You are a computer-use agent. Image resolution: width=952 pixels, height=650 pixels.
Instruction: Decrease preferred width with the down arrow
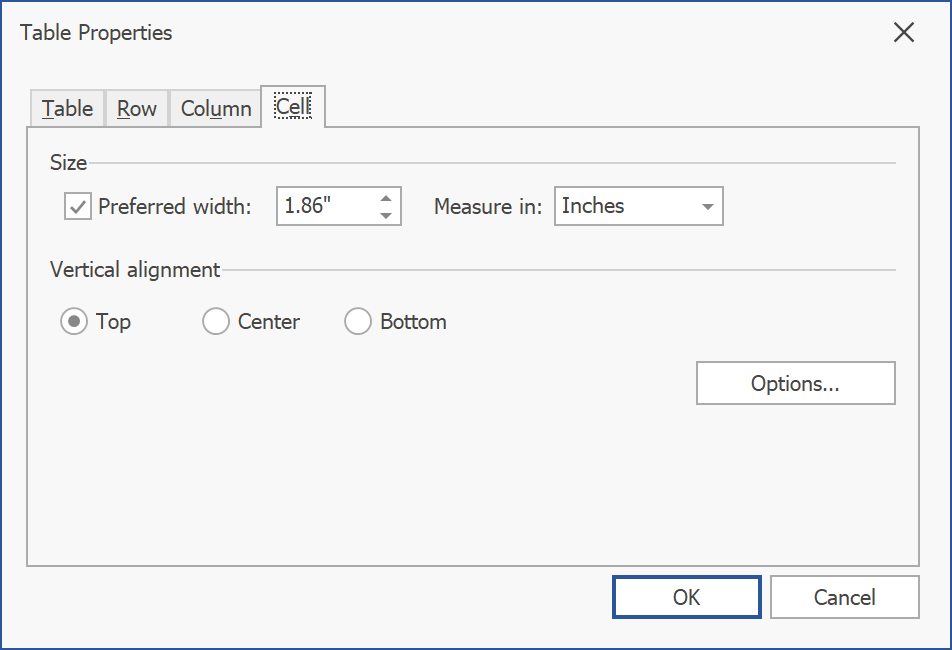coord(386,216)
